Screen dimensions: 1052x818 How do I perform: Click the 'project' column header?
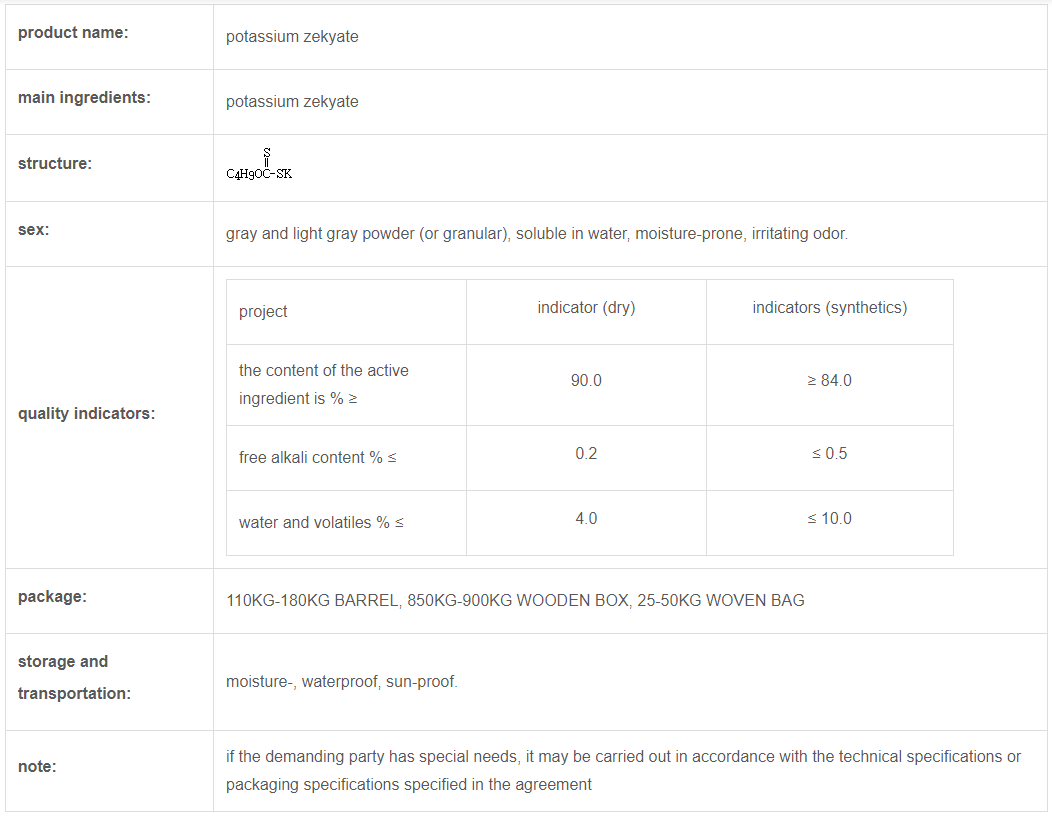[x=263, y=312]
